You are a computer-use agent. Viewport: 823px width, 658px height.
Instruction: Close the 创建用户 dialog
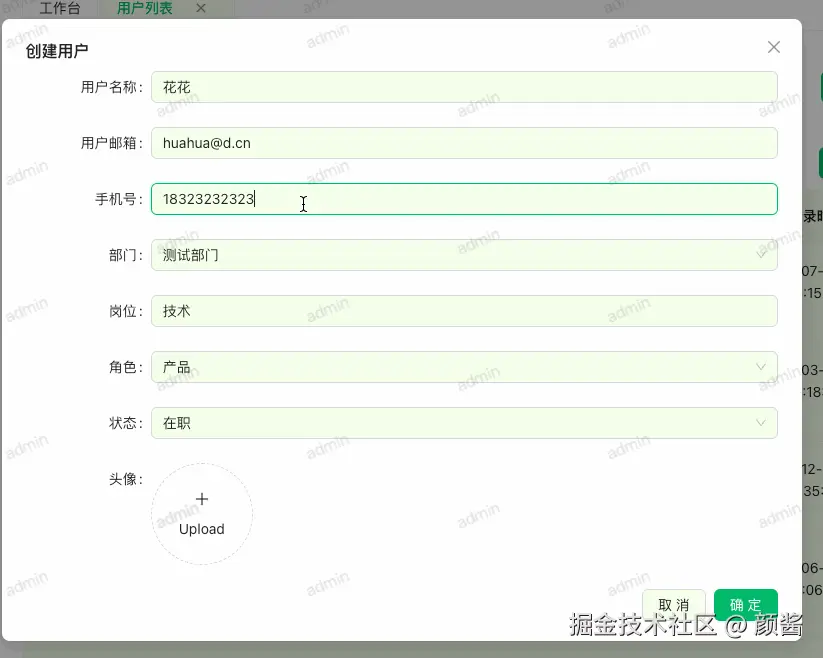pos(773,46)
